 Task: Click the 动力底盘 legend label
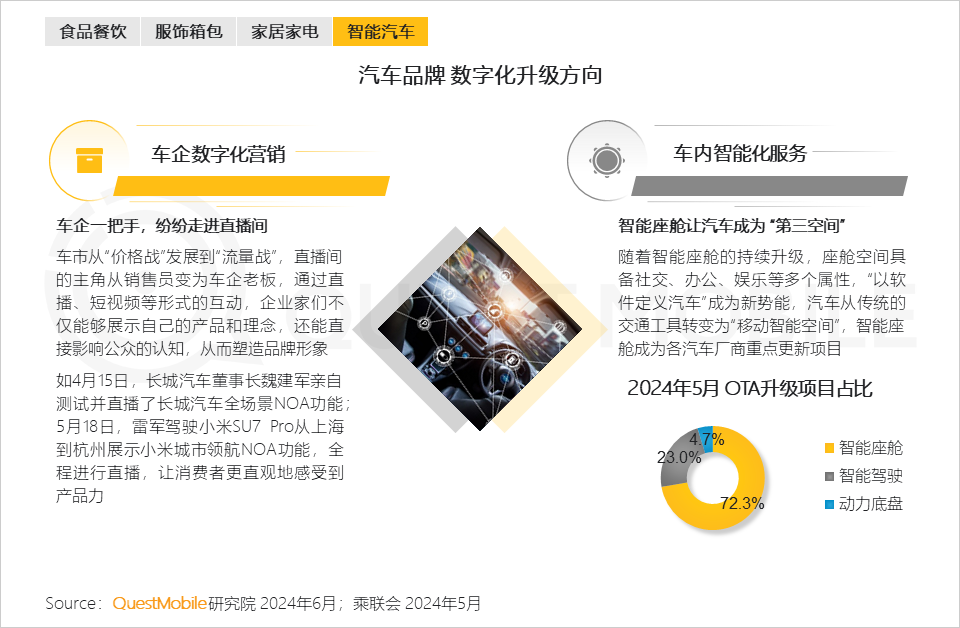[x=871, y=504]
